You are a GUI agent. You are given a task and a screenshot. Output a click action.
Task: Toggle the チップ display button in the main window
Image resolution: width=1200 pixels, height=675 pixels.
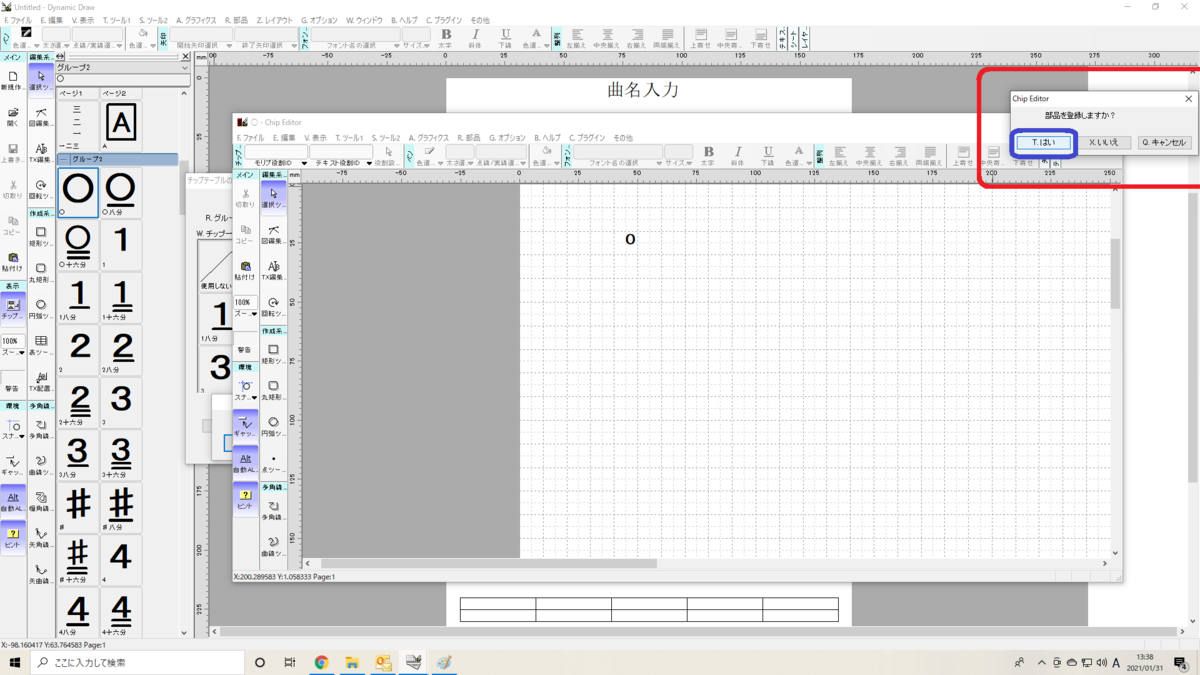pyautogui.click(x=12, y=308)
